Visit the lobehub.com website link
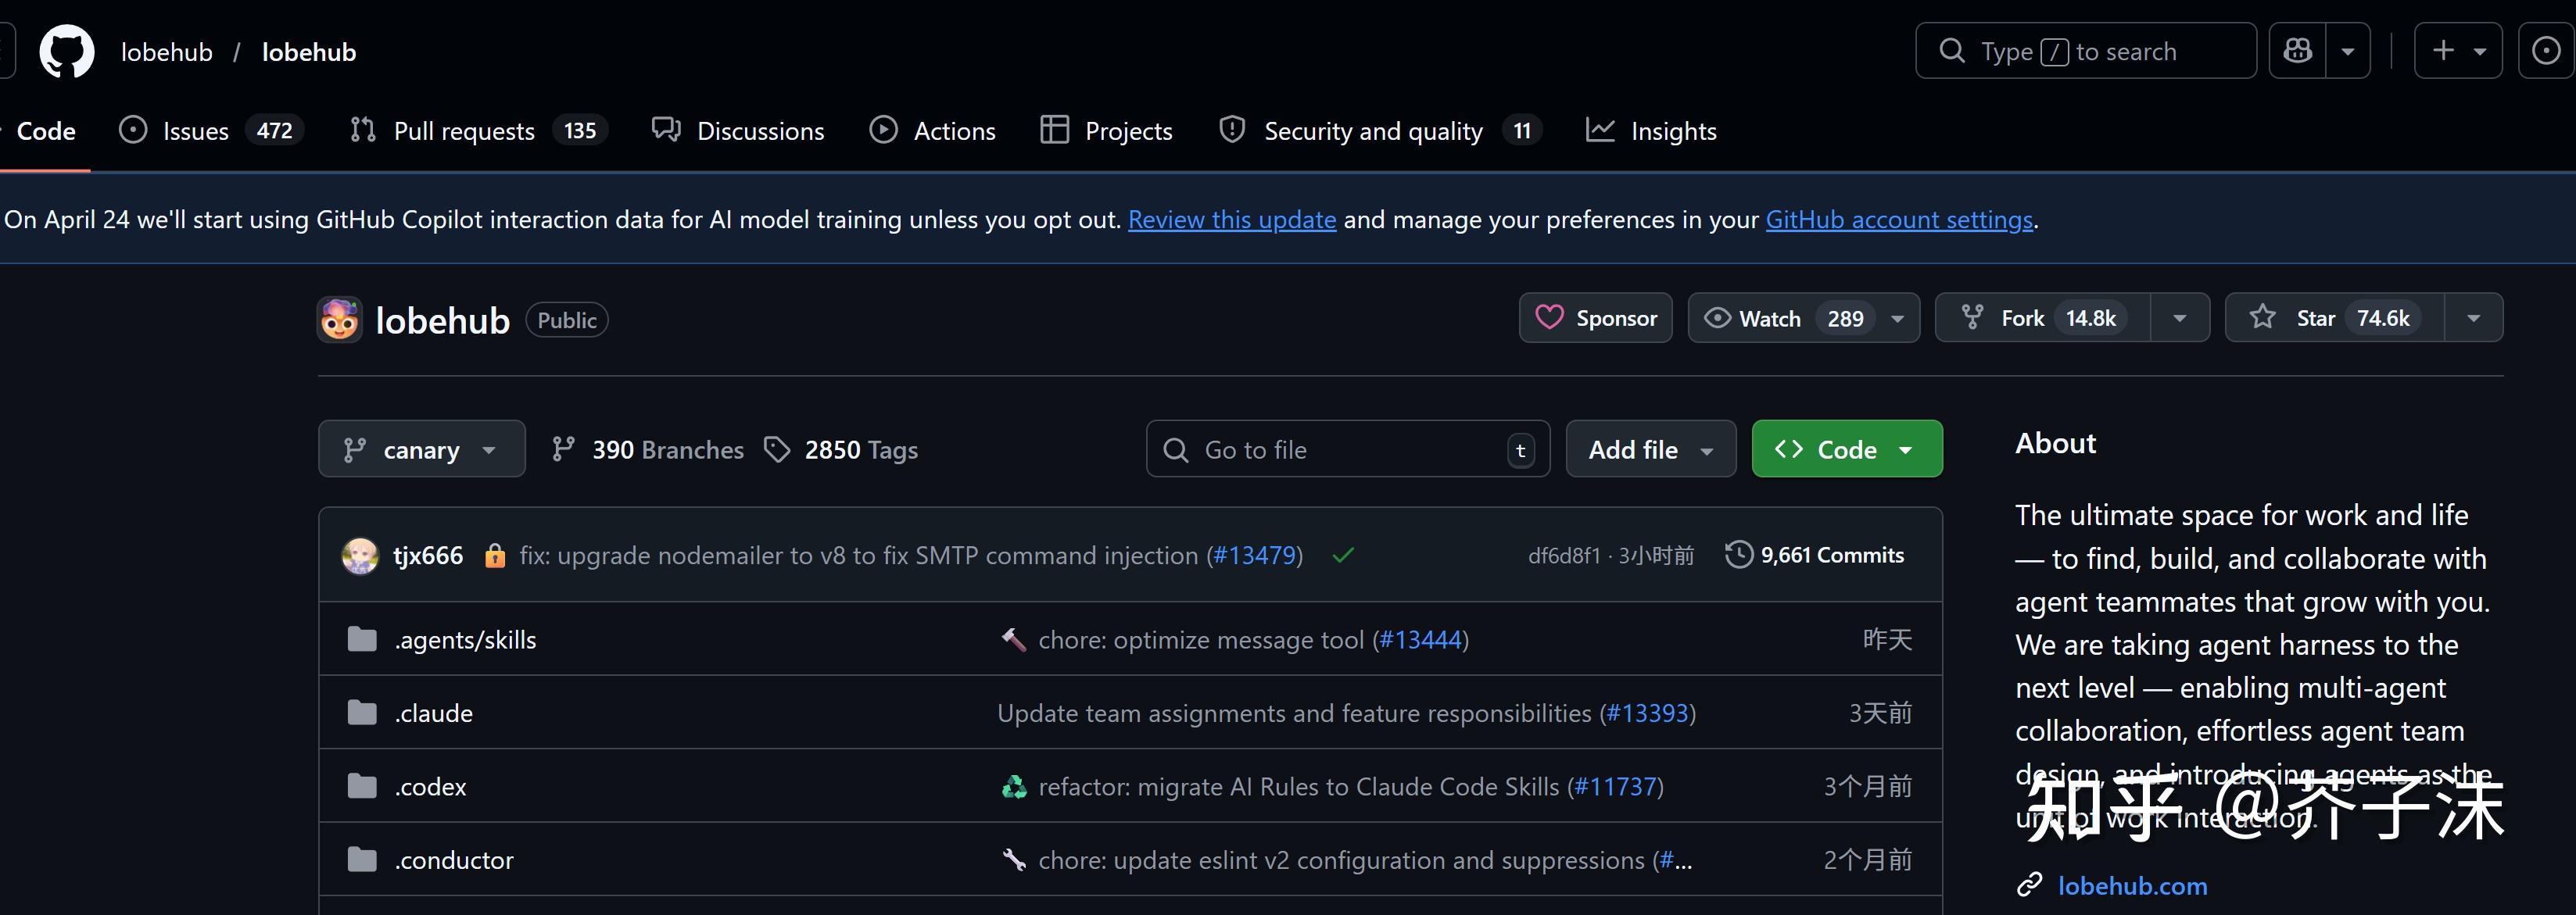Viewport: 2576px width, 915px height. click(x=2132, y=885)
